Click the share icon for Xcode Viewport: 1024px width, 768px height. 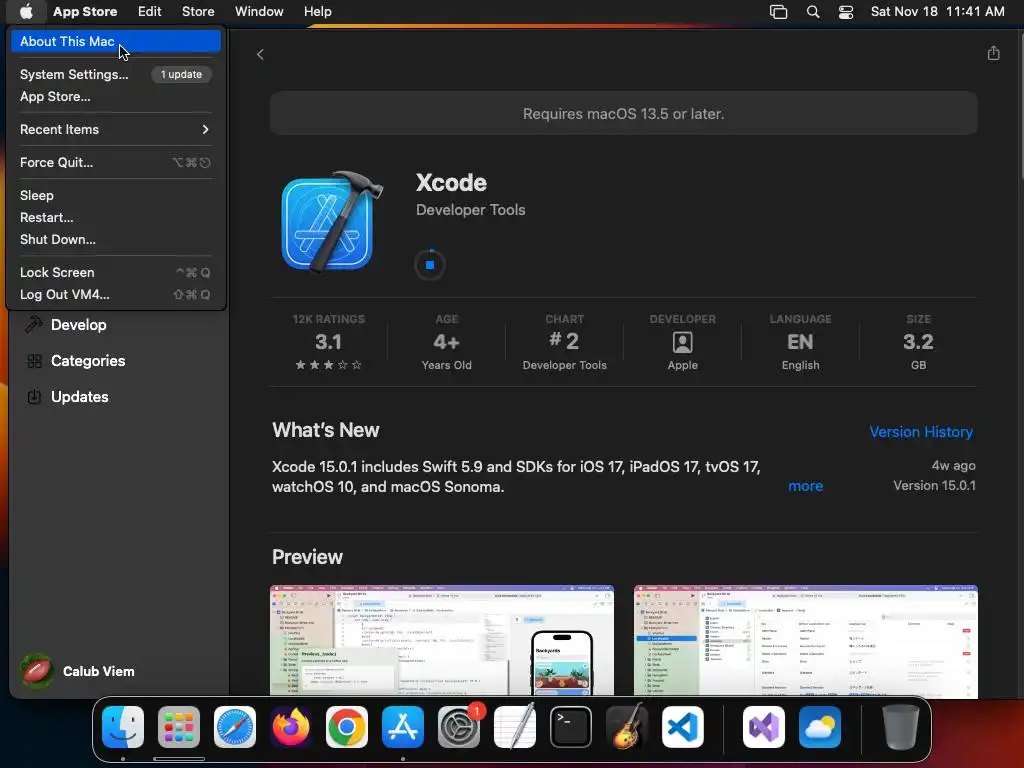tap(993, 54)
